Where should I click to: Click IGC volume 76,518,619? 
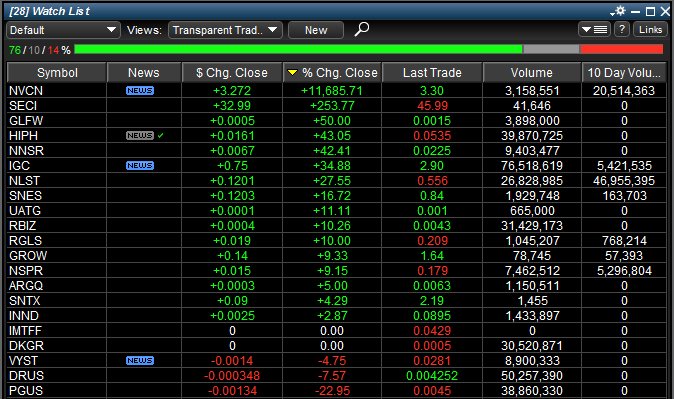[532, 166]
